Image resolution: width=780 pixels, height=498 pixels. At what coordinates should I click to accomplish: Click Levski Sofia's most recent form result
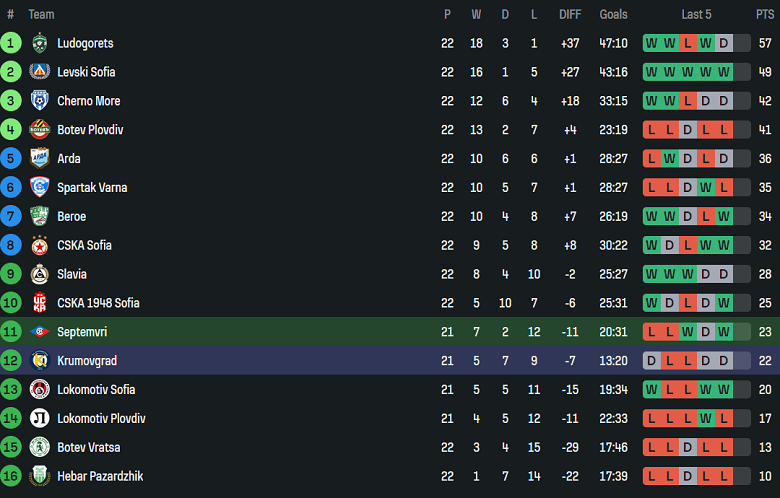[724, 72]
